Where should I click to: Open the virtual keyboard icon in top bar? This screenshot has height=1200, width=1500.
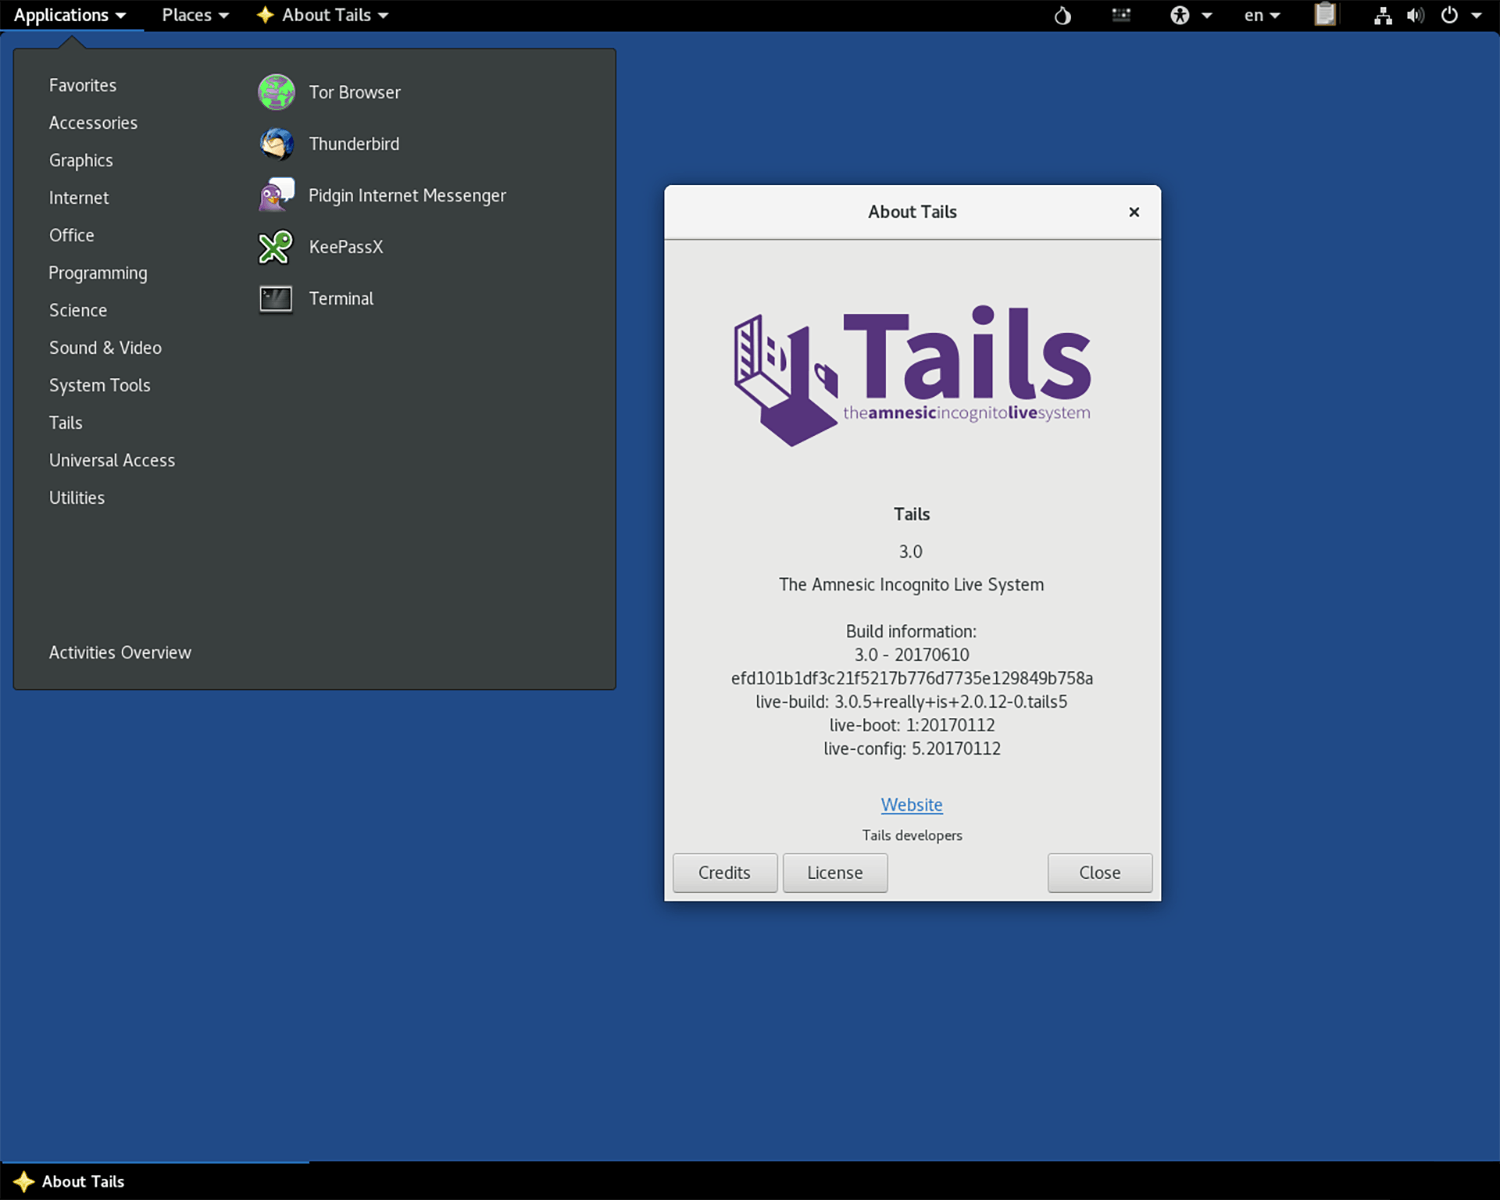pos(1121,15)
